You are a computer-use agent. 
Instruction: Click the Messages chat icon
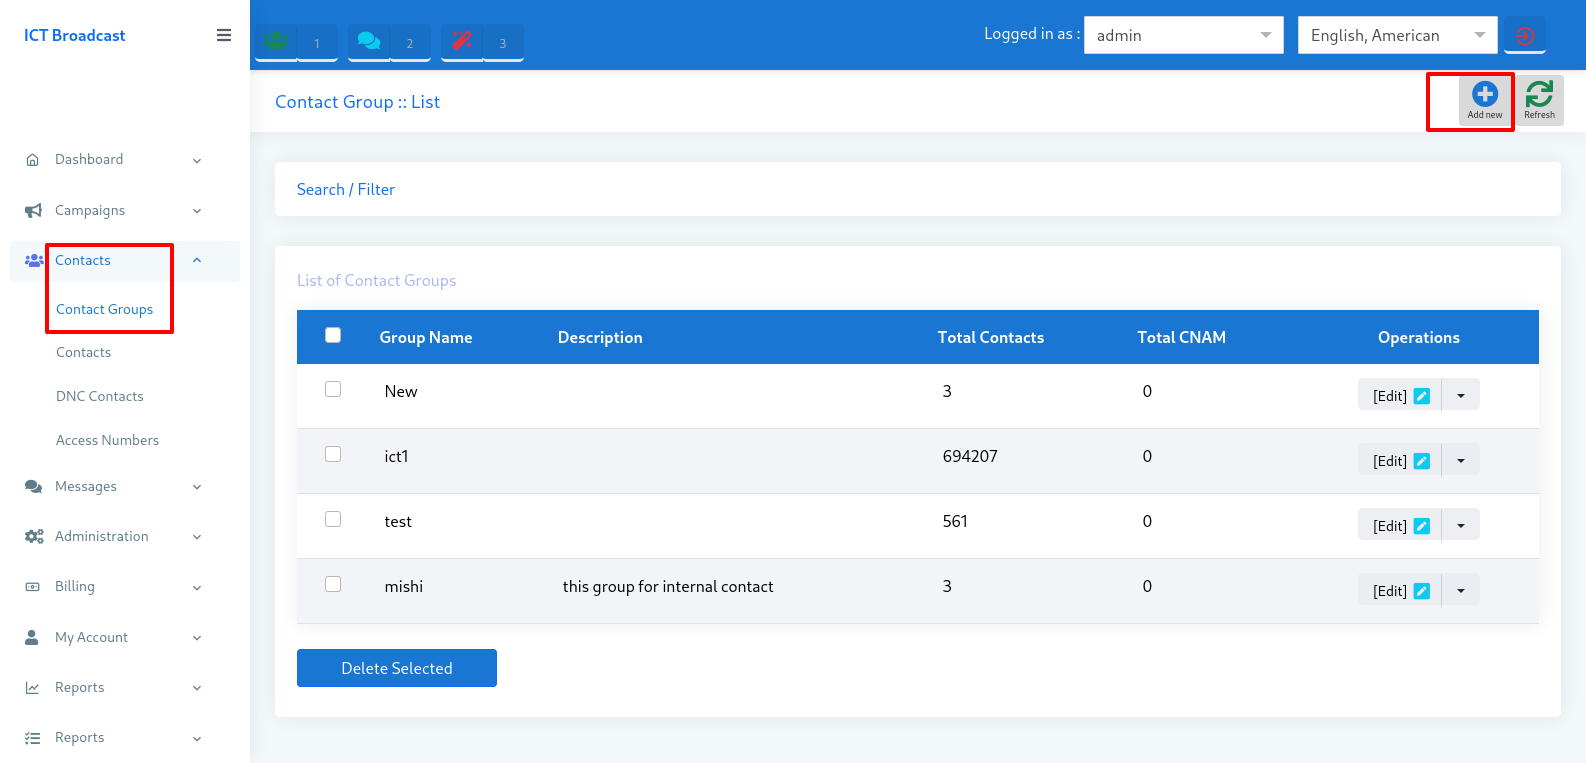[33, 486]
